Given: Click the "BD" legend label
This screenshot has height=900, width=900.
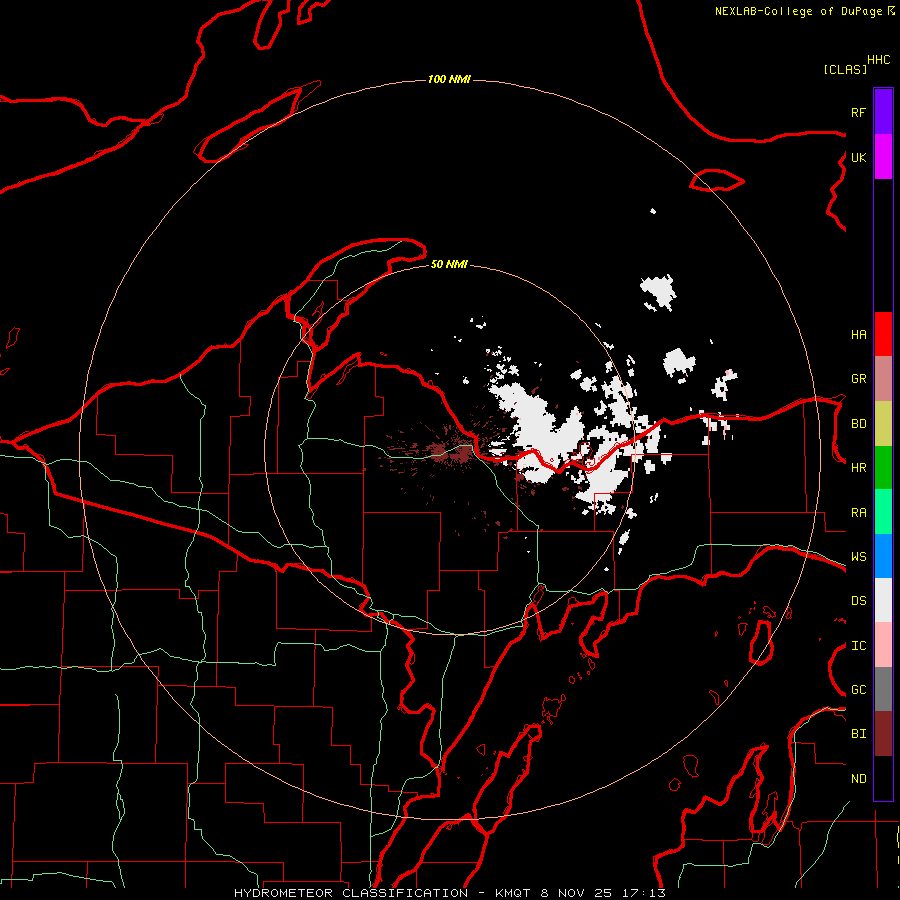Looking at the screenshot, I should pyautogui.click(x=858, y=424).
